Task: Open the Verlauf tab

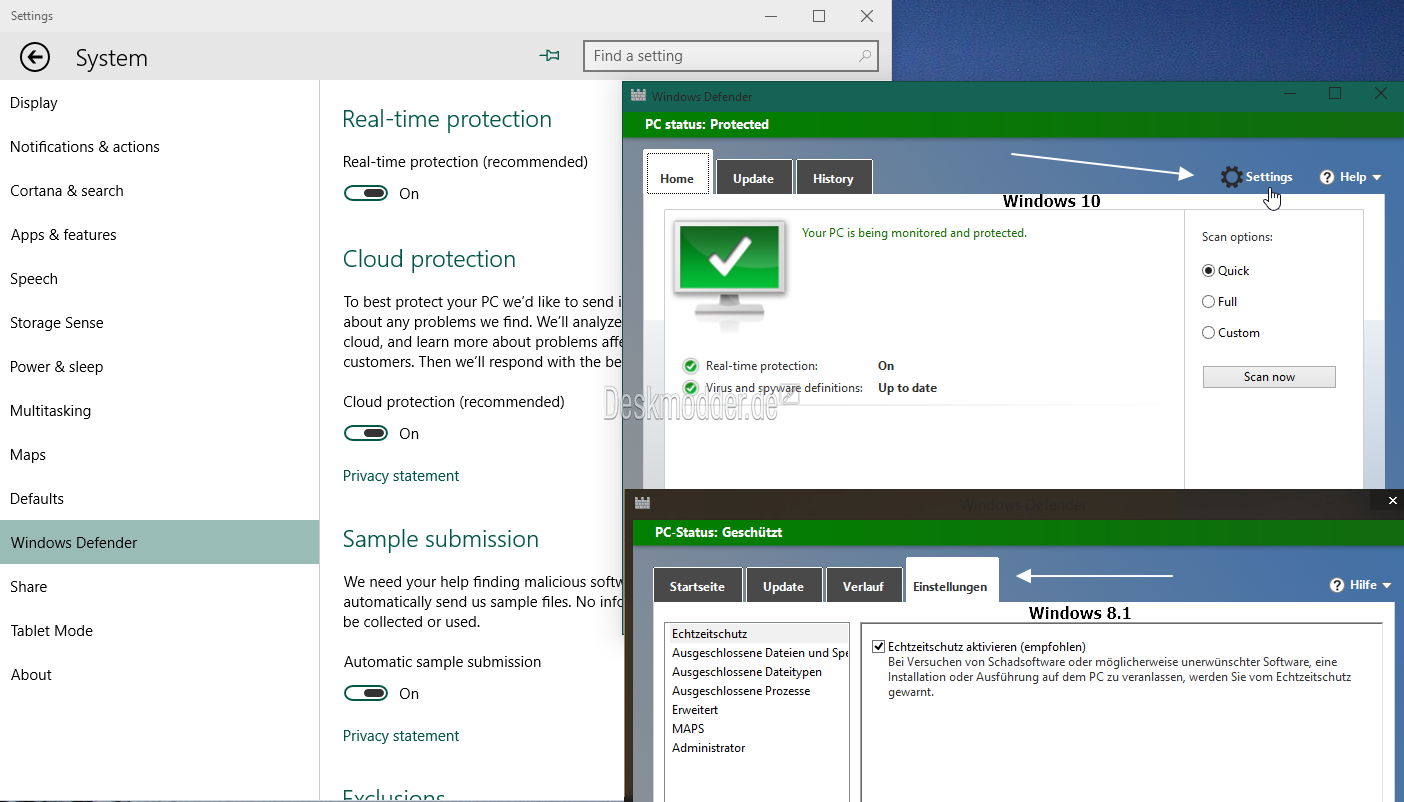Action: (x=863, y=585)
